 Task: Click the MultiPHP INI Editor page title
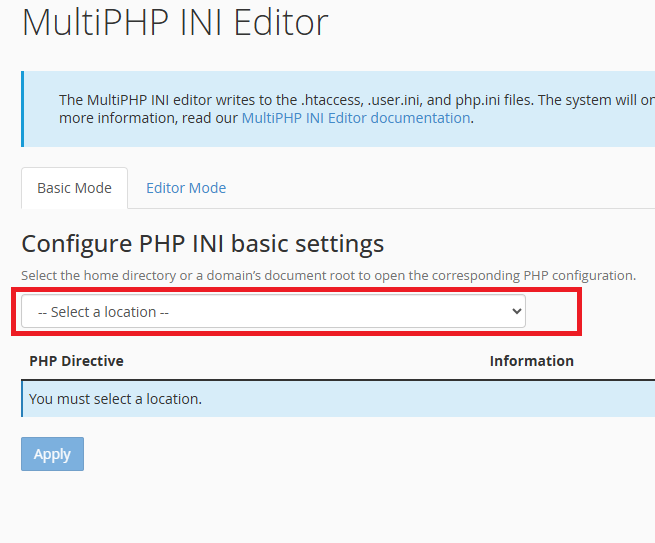click(x=175, y=23)
